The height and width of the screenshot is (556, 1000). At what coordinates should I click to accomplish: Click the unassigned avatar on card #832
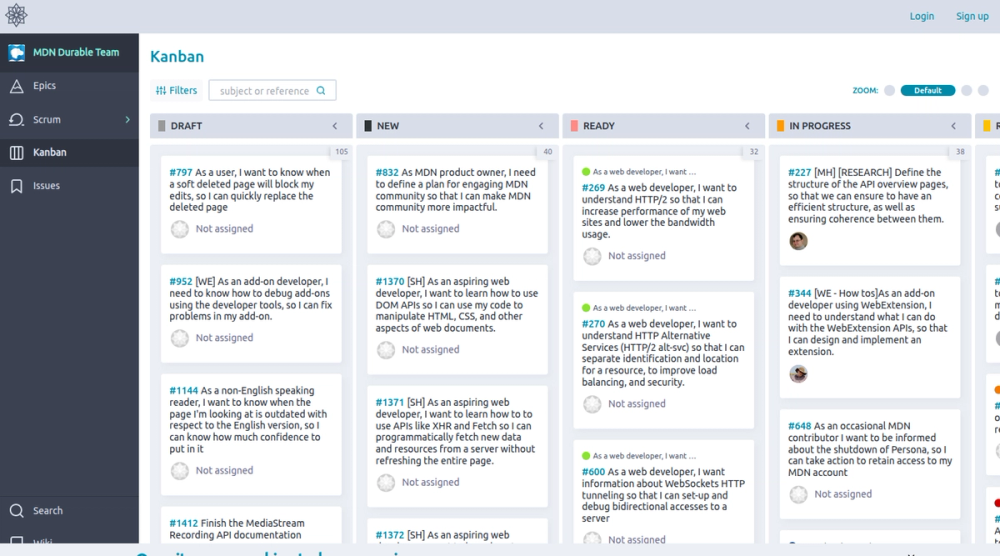386,229
